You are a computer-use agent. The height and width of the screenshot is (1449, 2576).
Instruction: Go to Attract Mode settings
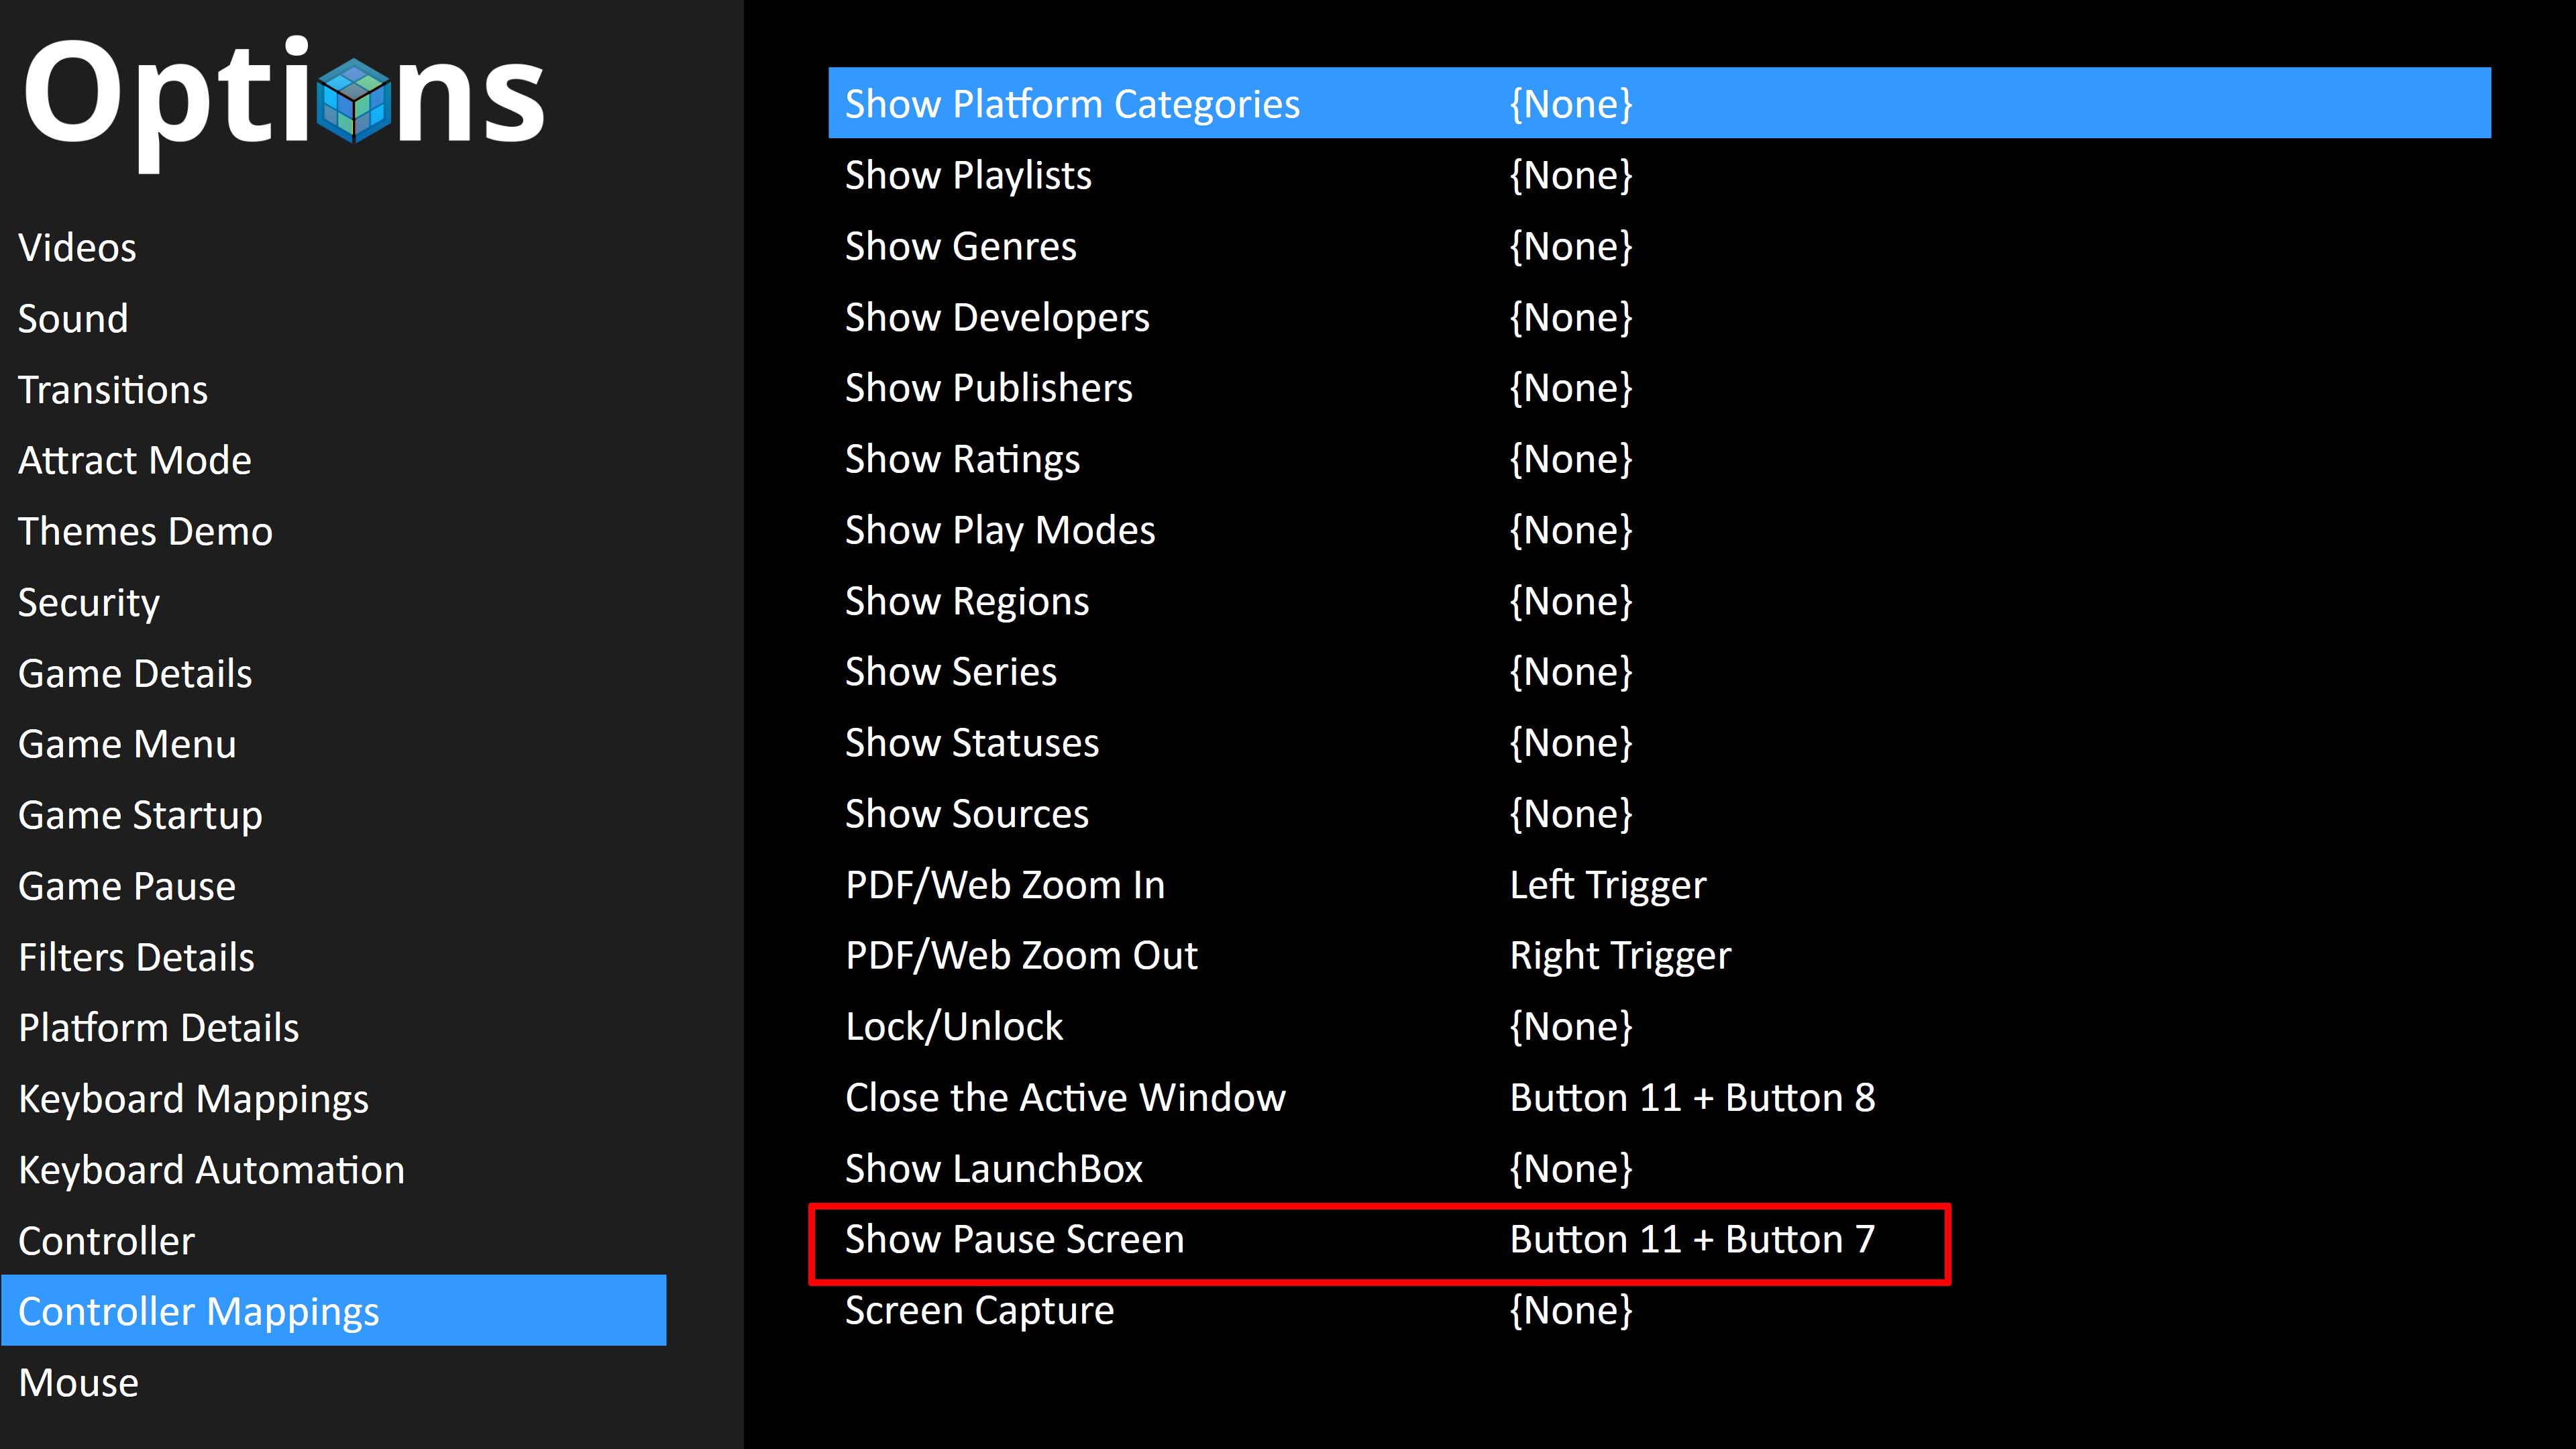click(x=135, y=460)
